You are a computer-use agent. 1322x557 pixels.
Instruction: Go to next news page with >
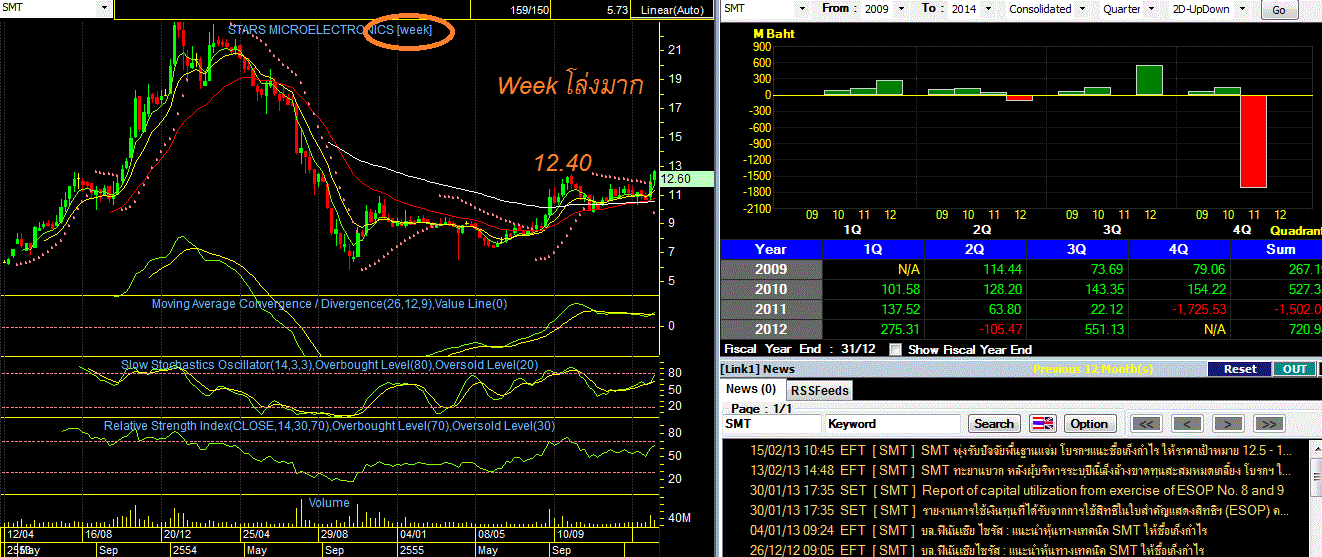[1228, 423]
